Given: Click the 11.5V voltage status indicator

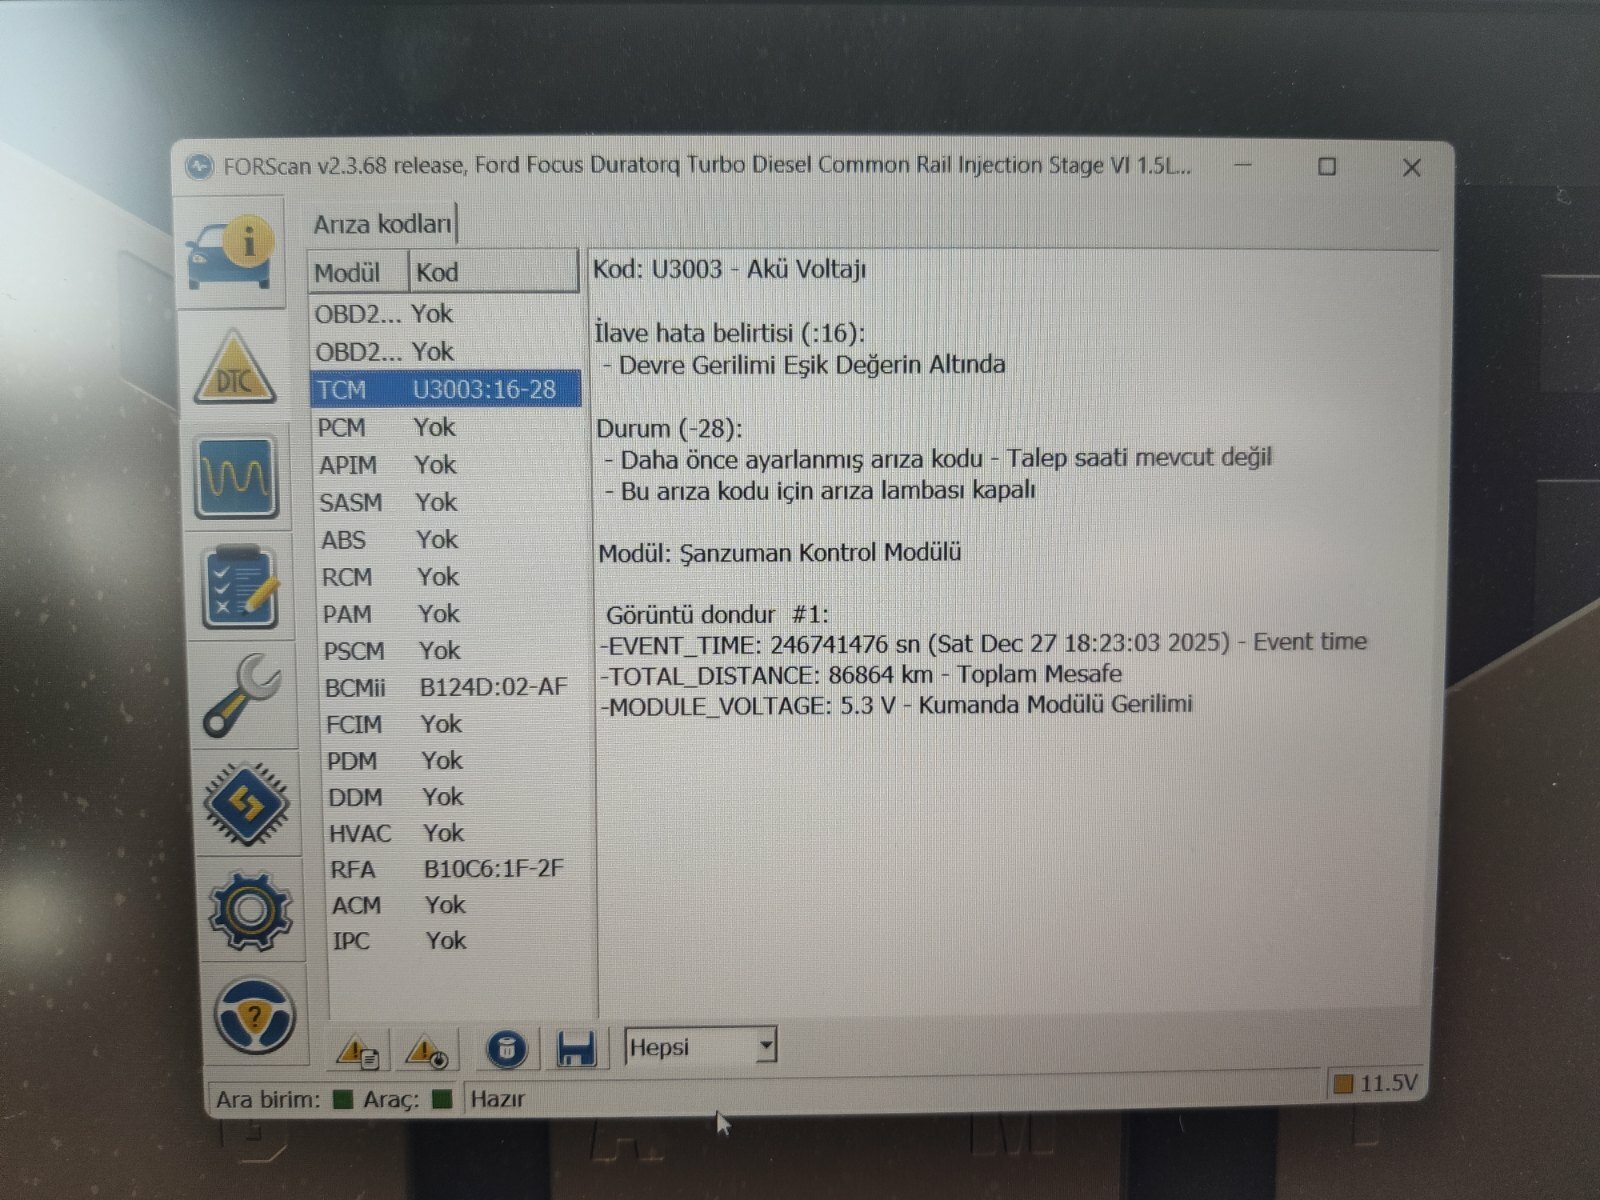Looking at the screenshot, I should pyautogui.click(x=1376, y=1083).
